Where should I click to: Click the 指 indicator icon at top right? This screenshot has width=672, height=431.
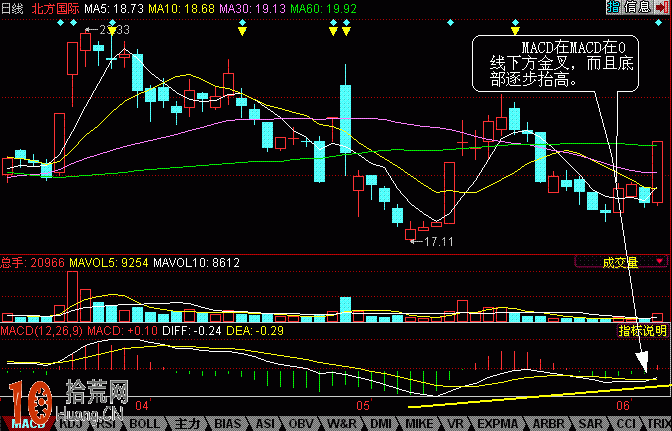coord(612,8)
